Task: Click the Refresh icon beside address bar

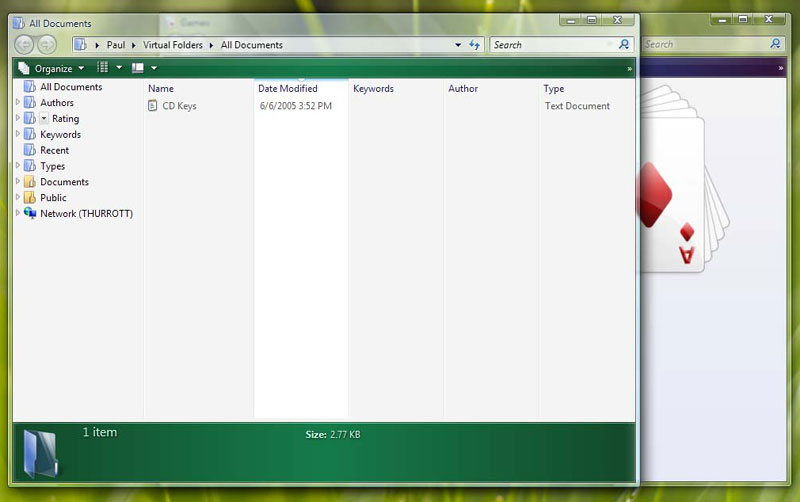Action: [474, 45]
